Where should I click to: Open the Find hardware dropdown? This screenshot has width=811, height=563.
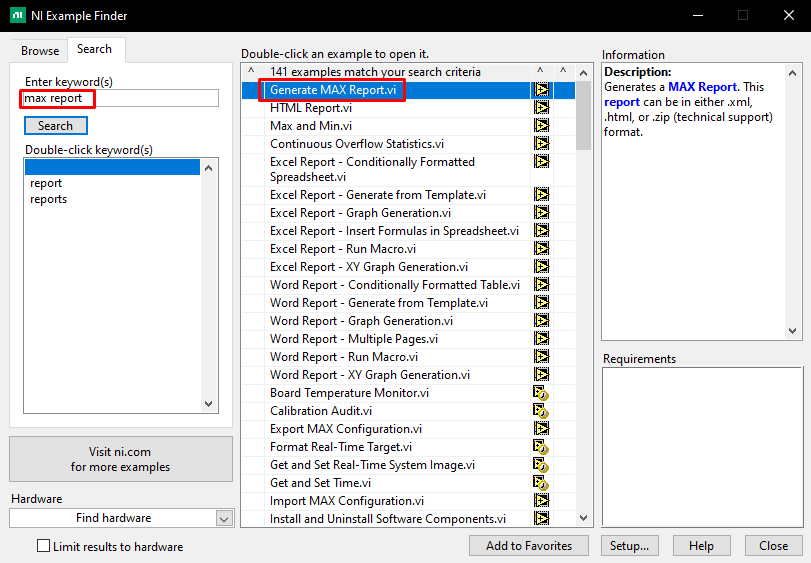click(224, 519)
